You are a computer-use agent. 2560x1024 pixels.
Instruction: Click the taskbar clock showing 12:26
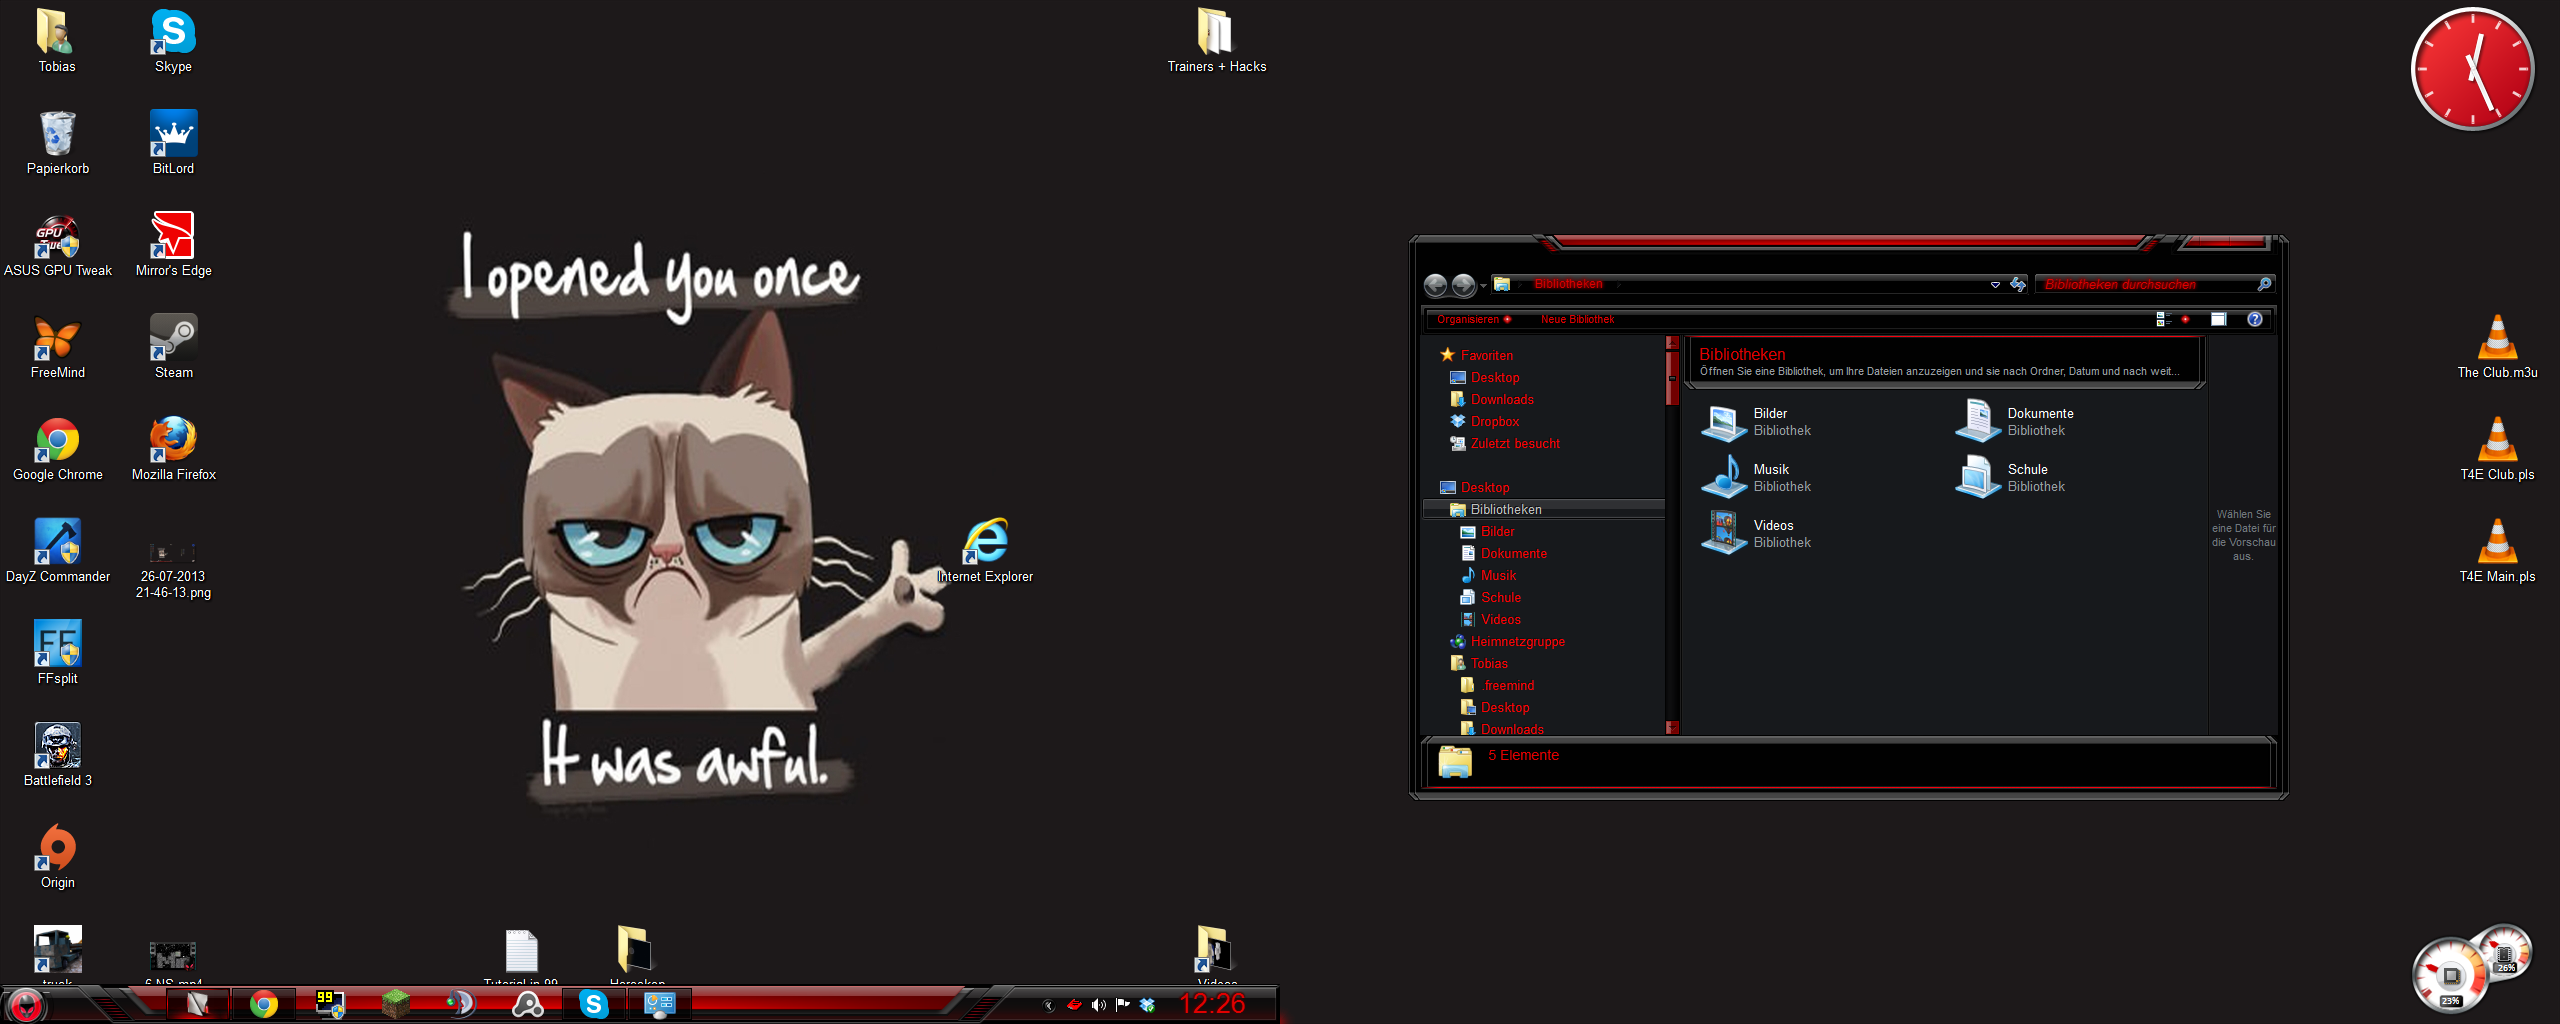point(1212,1004)
